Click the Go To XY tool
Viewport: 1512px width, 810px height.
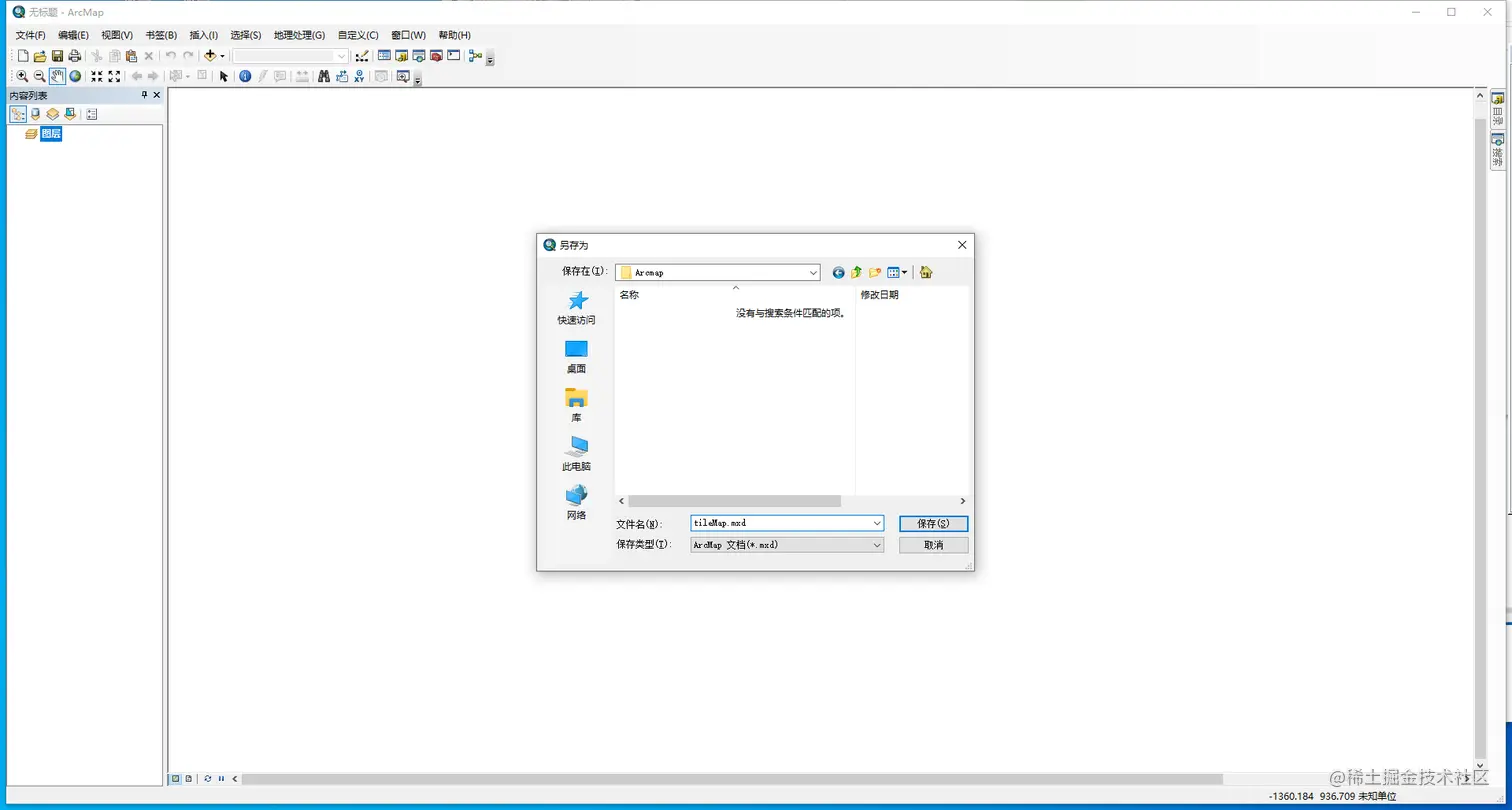tap(359, 76)
